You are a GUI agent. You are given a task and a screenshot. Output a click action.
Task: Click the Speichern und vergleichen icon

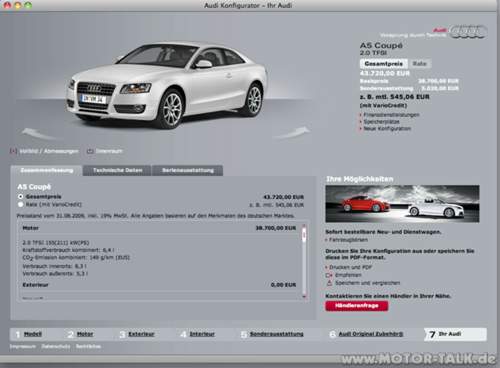coord(329,283)
